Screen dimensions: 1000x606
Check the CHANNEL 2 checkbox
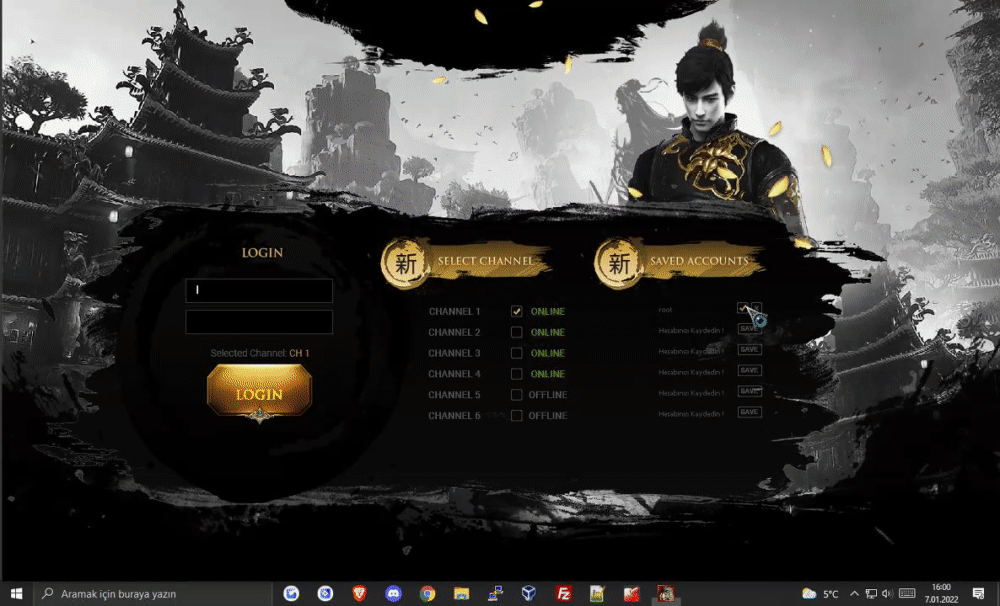click(x=517, y=332)
